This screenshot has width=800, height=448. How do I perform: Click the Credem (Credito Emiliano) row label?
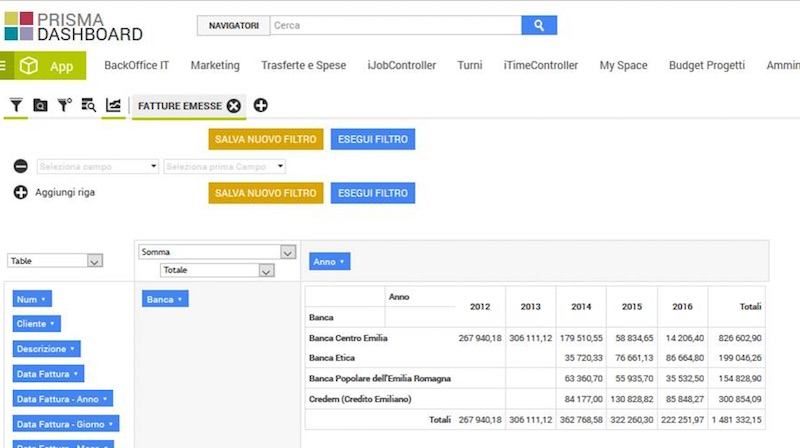click(360, 399)
